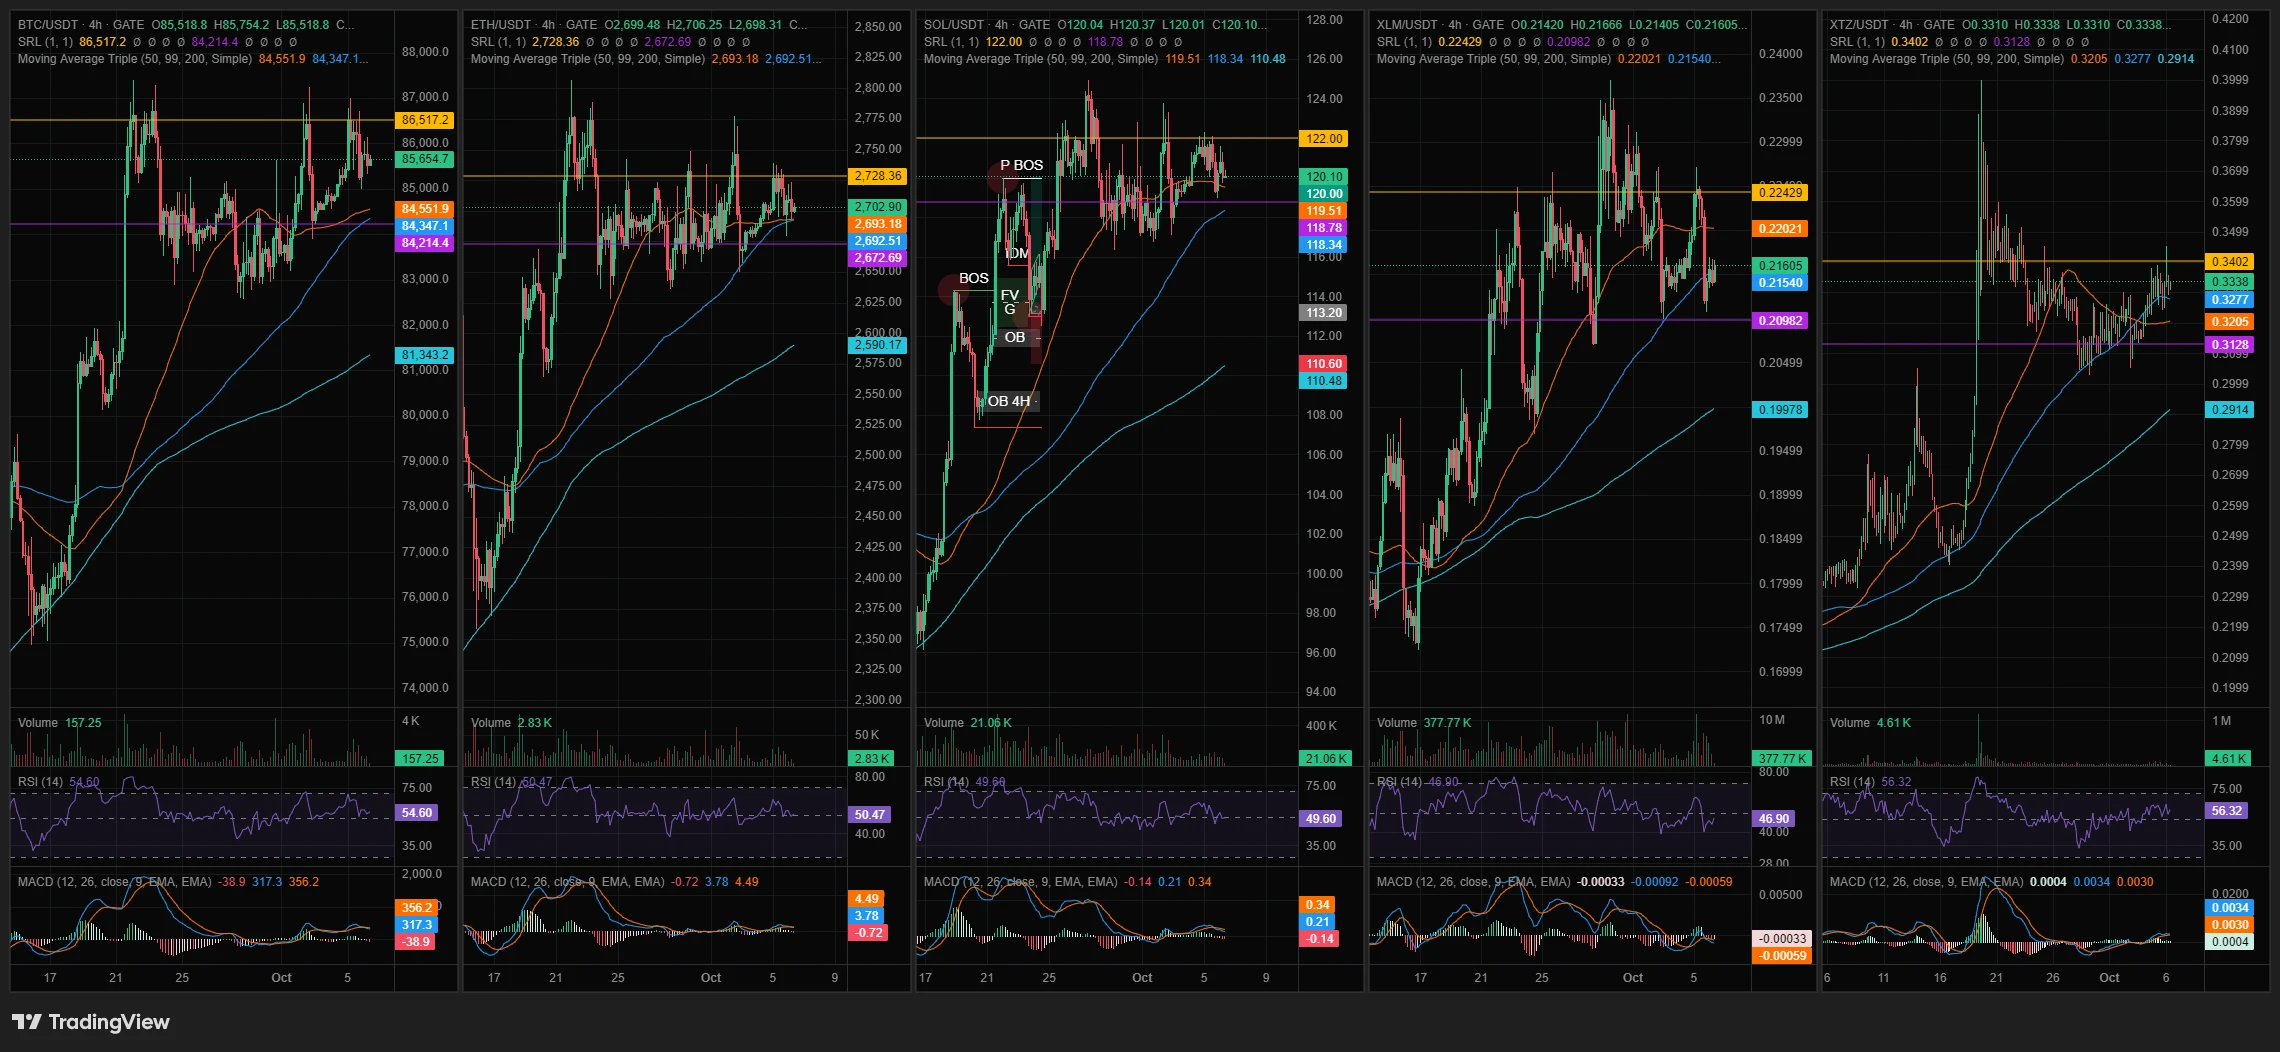Click the BTC/USDT chart symbol title
Image resolution: width=2280 pixels, height=1052 pixels.
pyautogui.click(x=49, y=24)
